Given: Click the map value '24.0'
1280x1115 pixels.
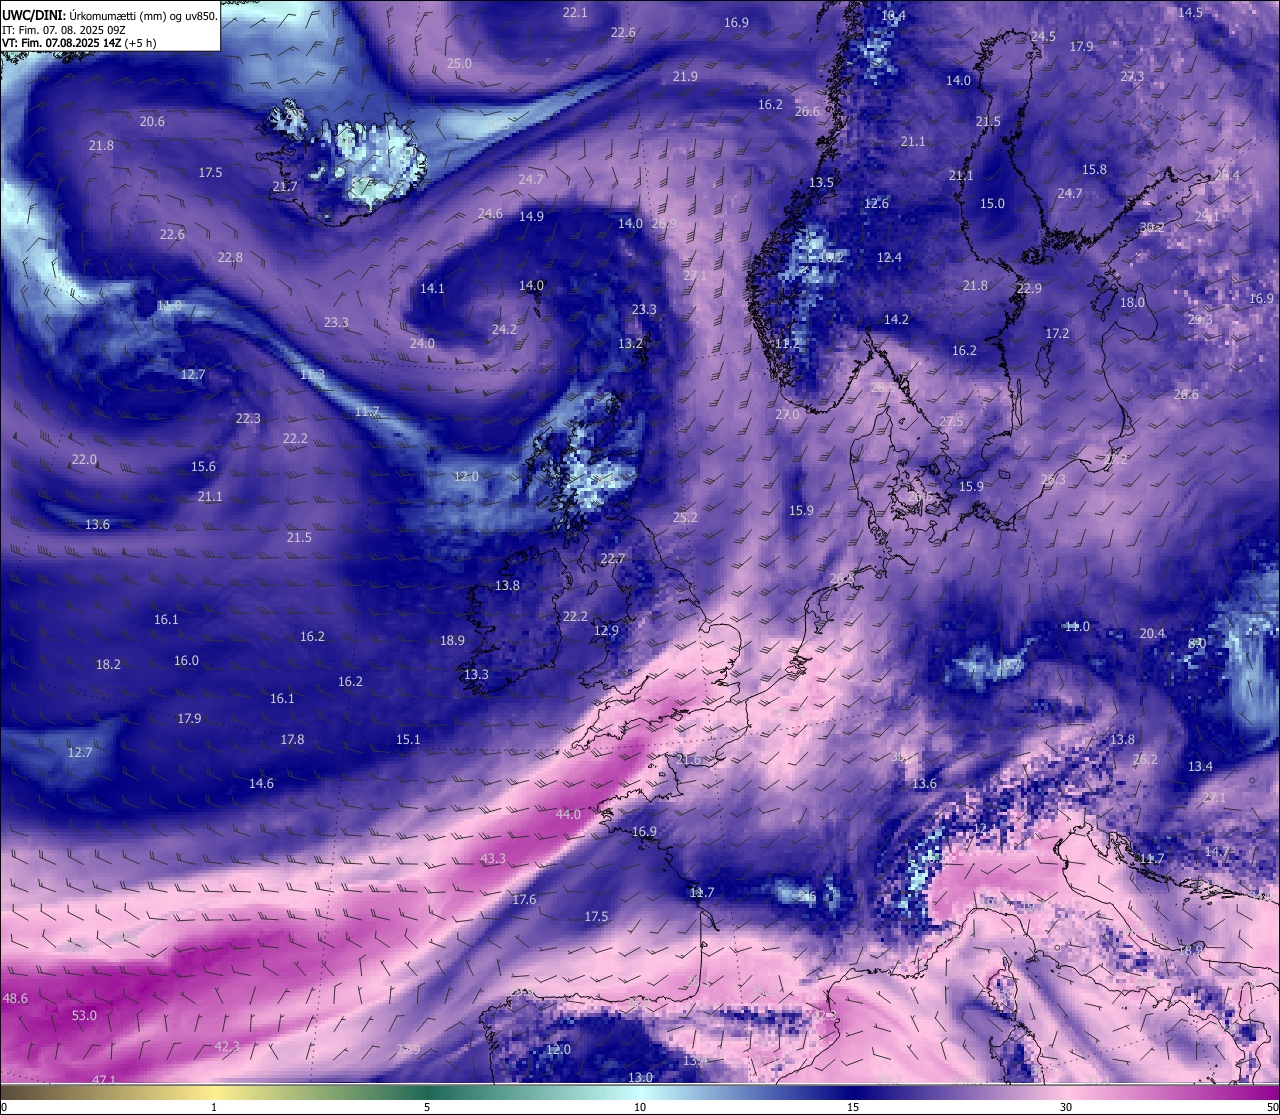Looking at the screenshot, I should pyautogui.click(x=422, y=343).
